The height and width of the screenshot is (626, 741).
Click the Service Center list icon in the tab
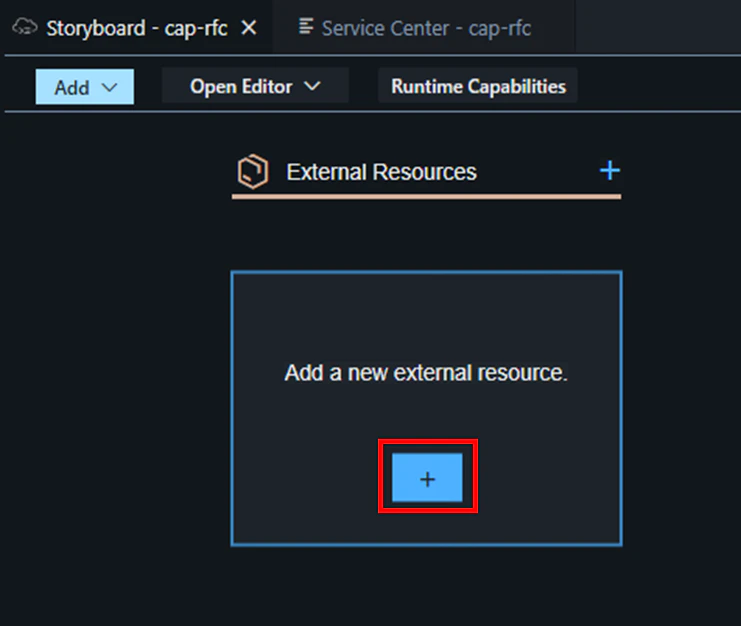point(306,26)
